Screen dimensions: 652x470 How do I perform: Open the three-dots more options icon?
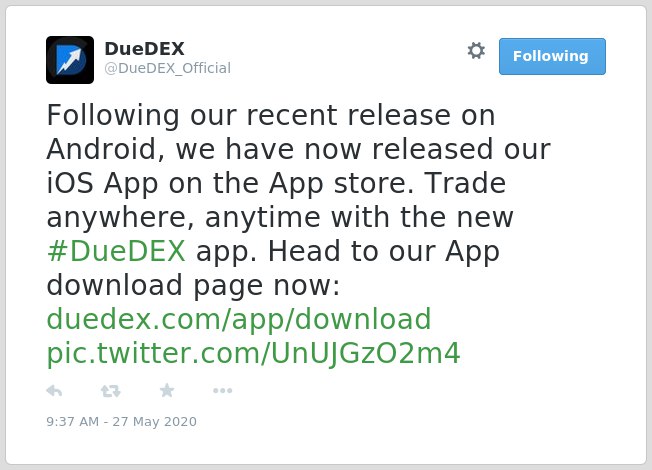[222, 391]
